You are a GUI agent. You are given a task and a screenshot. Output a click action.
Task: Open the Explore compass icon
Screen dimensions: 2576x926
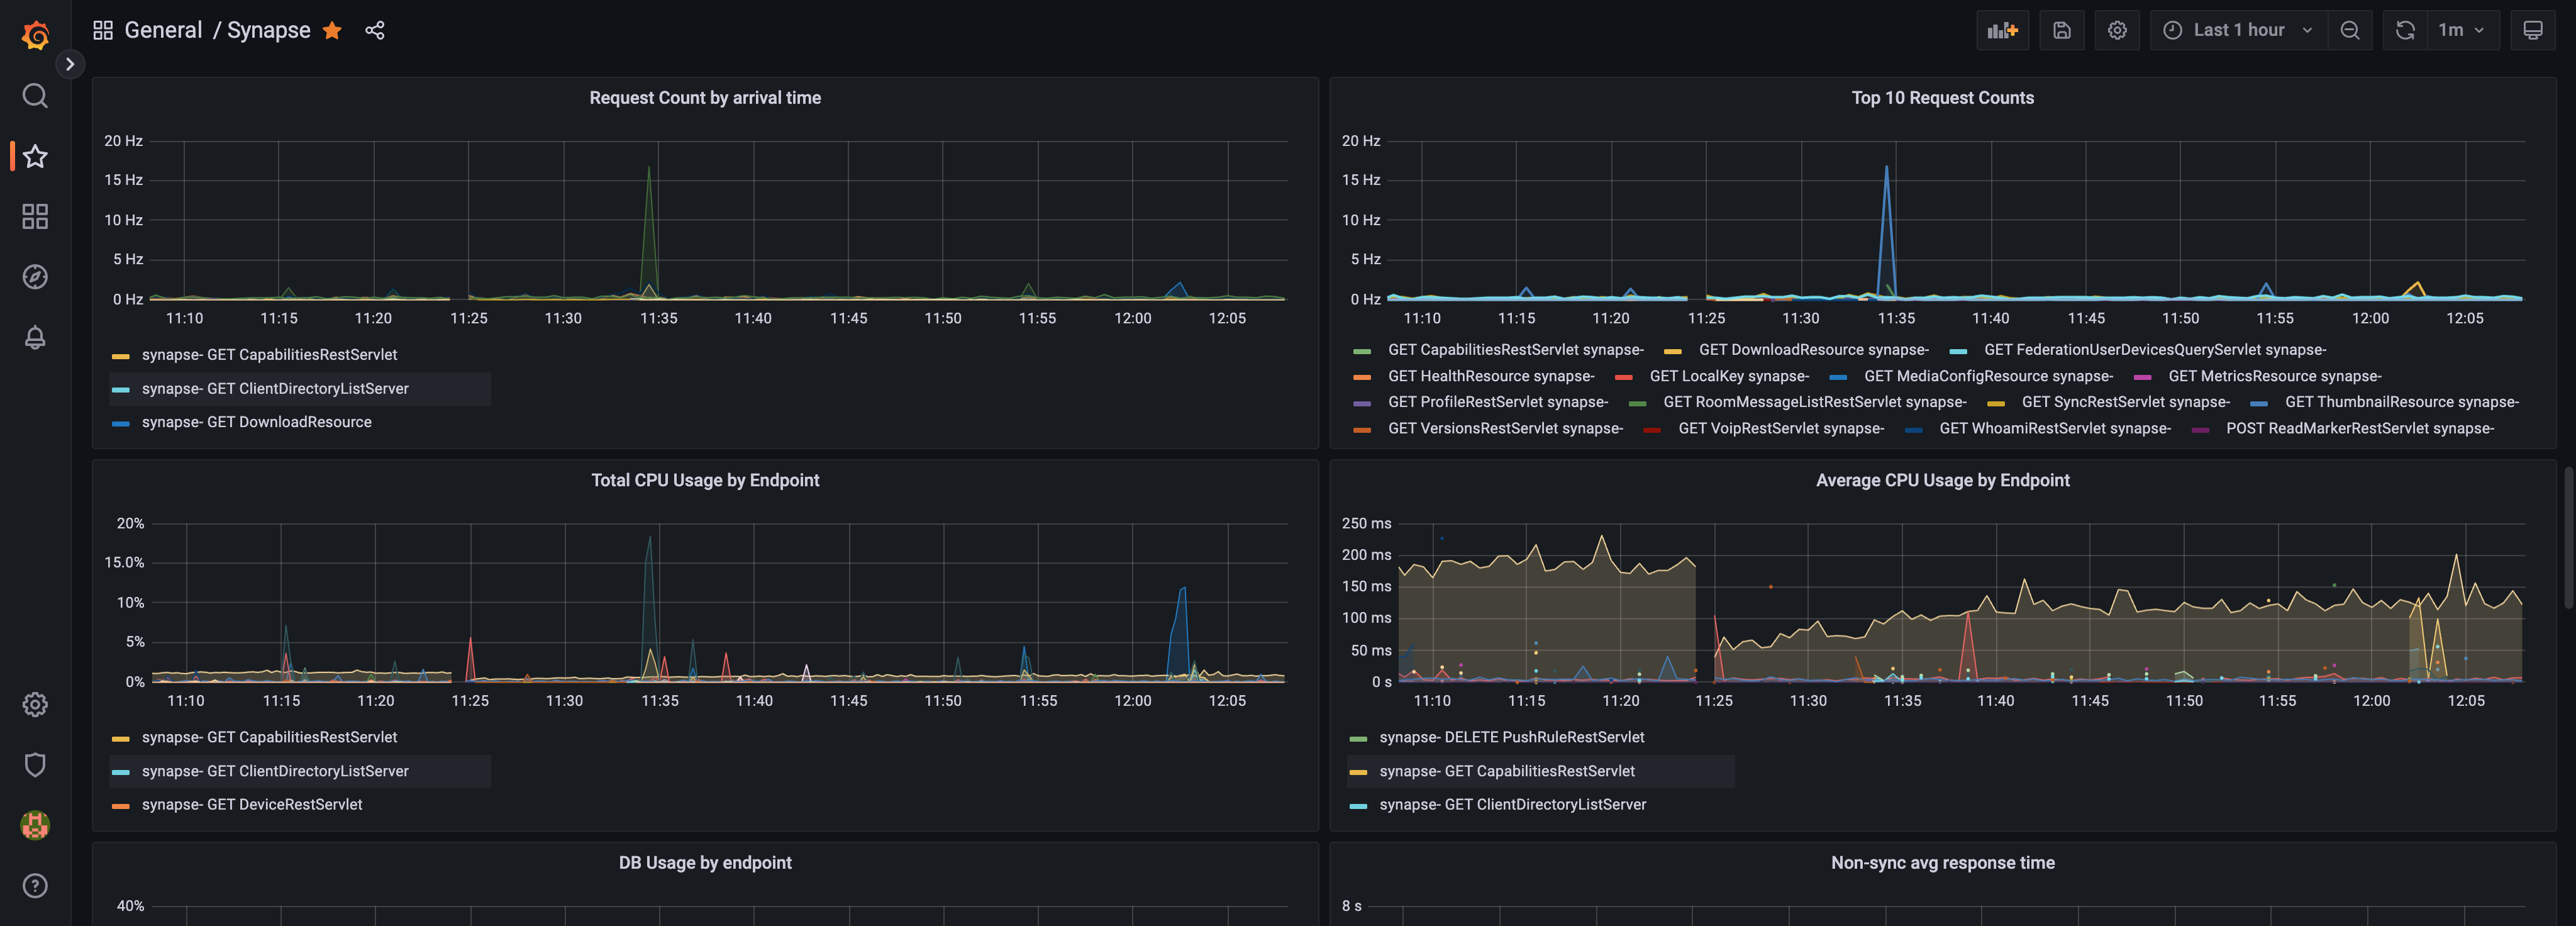[x=34, y=277]
